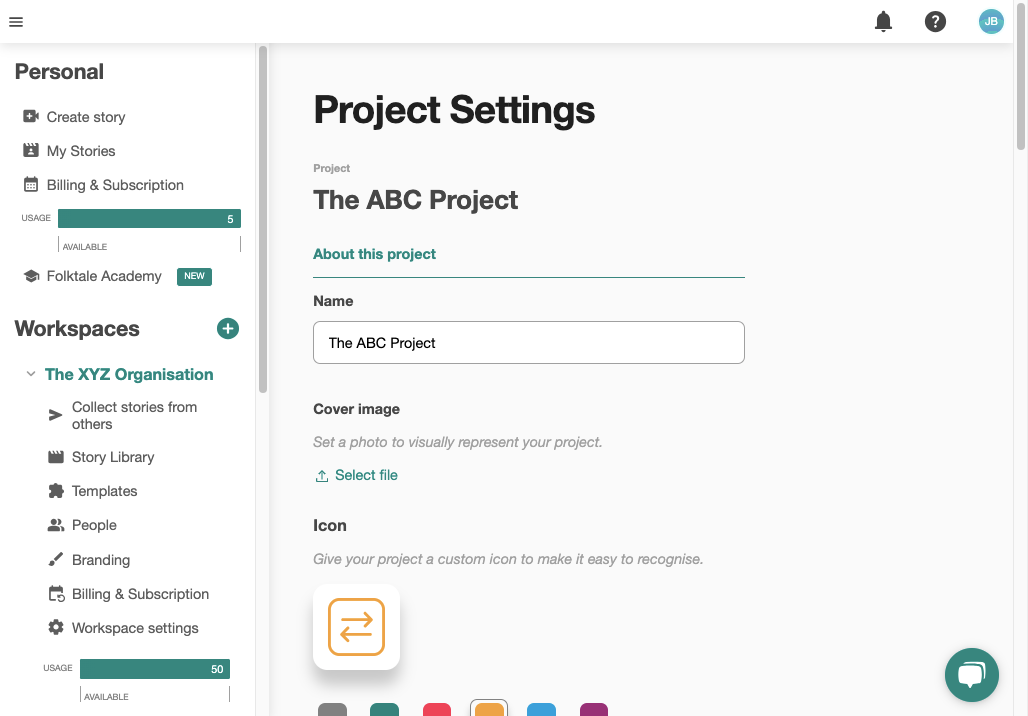Open Workspace settings menu item
The image size is (1028, 716).
coord(135,628)
